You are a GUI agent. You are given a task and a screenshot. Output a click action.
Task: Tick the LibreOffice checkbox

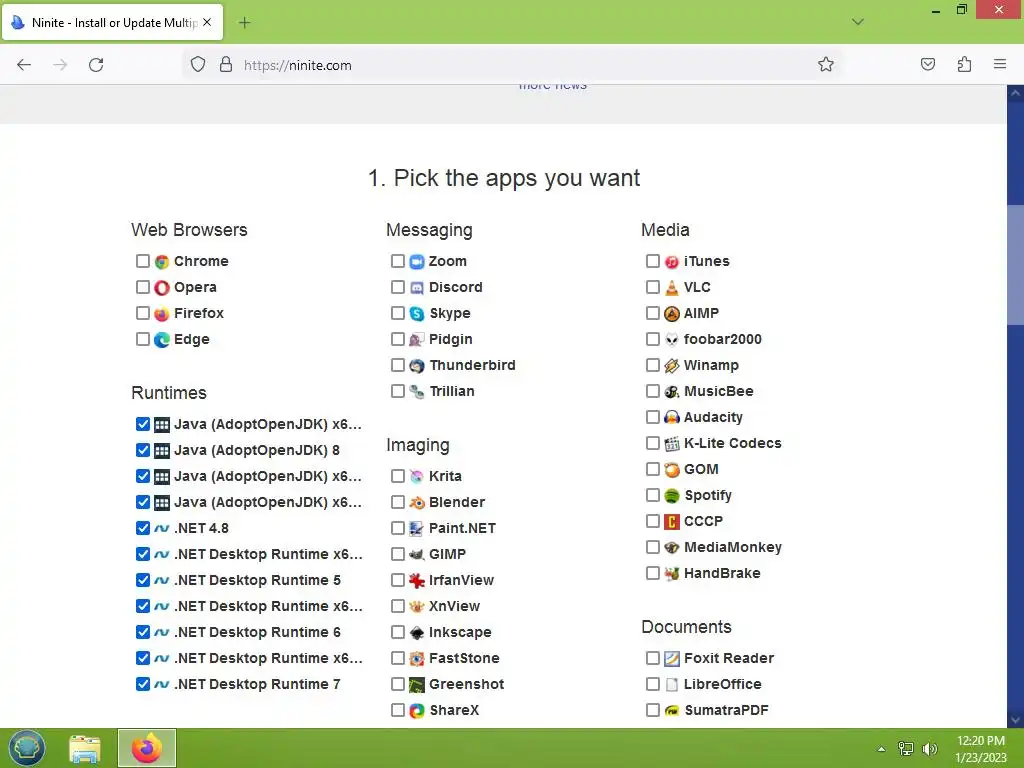click(x=652, y=684)
